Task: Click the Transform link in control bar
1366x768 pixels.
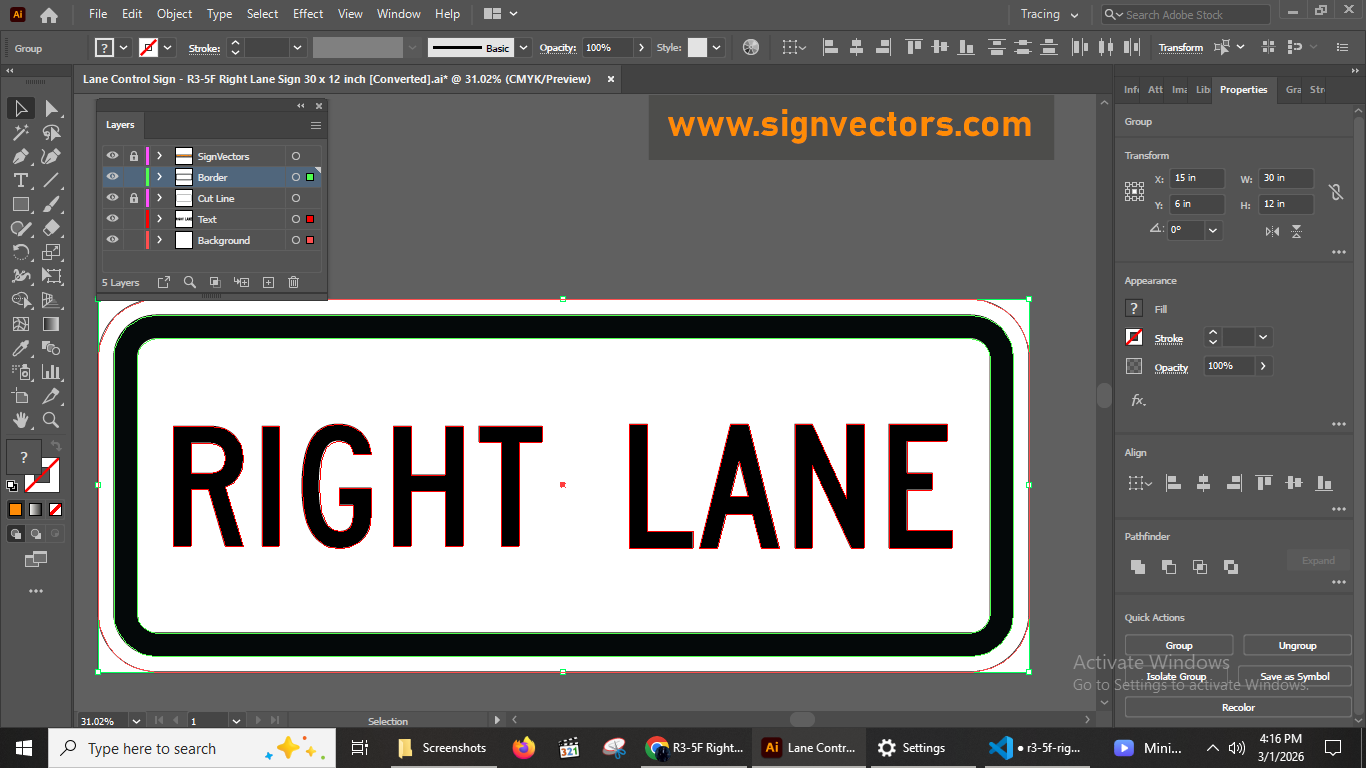Action: tap(1181, 47)
